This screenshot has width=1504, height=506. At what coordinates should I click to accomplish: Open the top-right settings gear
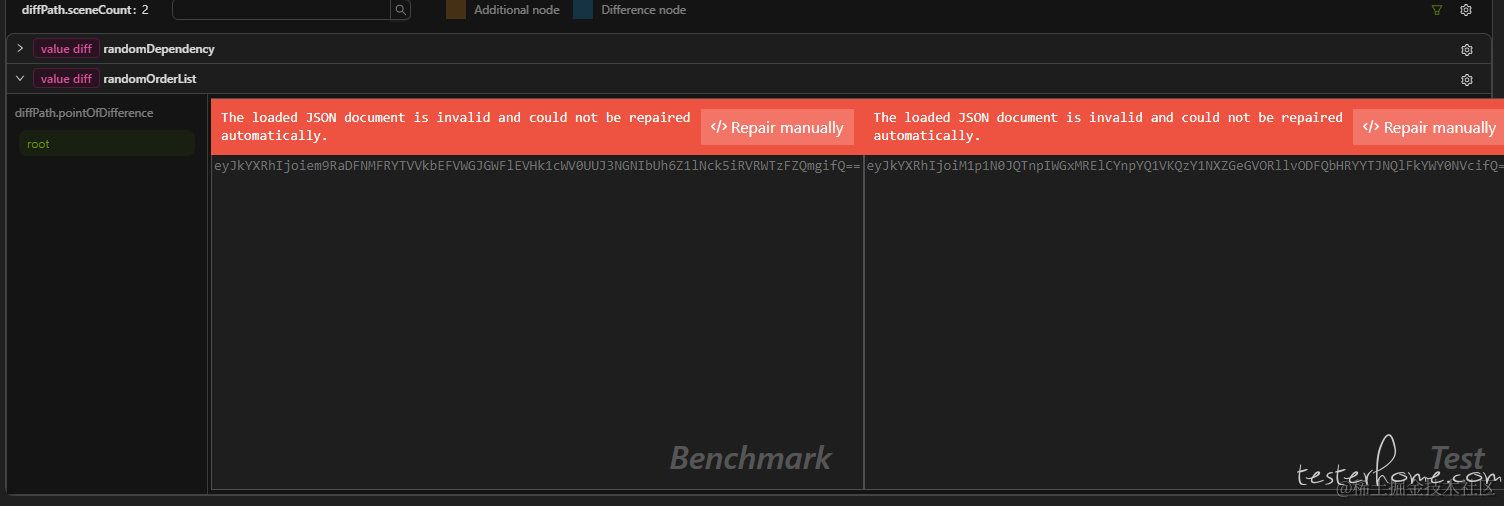point(1466,10)
